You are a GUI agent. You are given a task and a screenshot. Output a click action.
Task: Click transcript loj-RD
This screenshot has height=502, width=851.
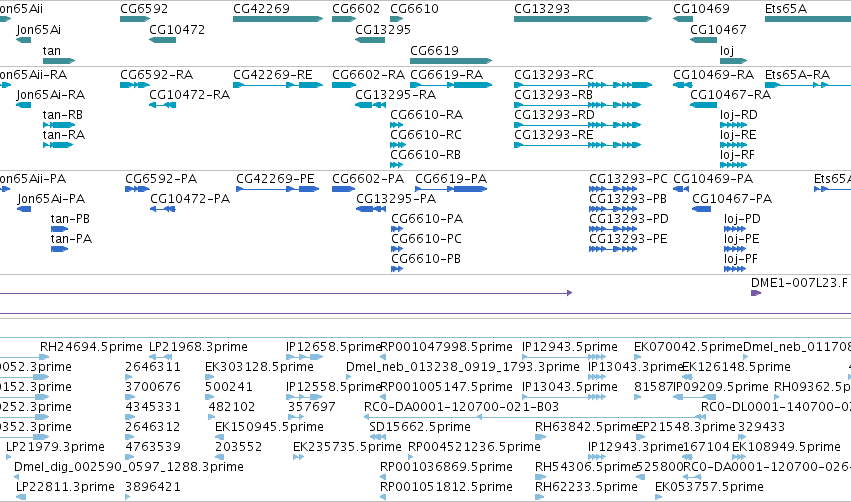pos(739,115)
